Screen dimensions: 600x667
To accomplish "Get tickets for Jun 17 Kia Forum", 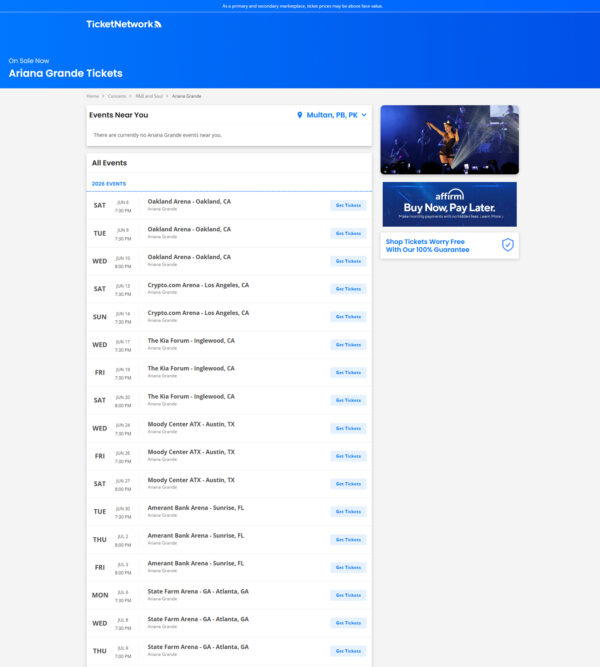I will click(348, 344).
